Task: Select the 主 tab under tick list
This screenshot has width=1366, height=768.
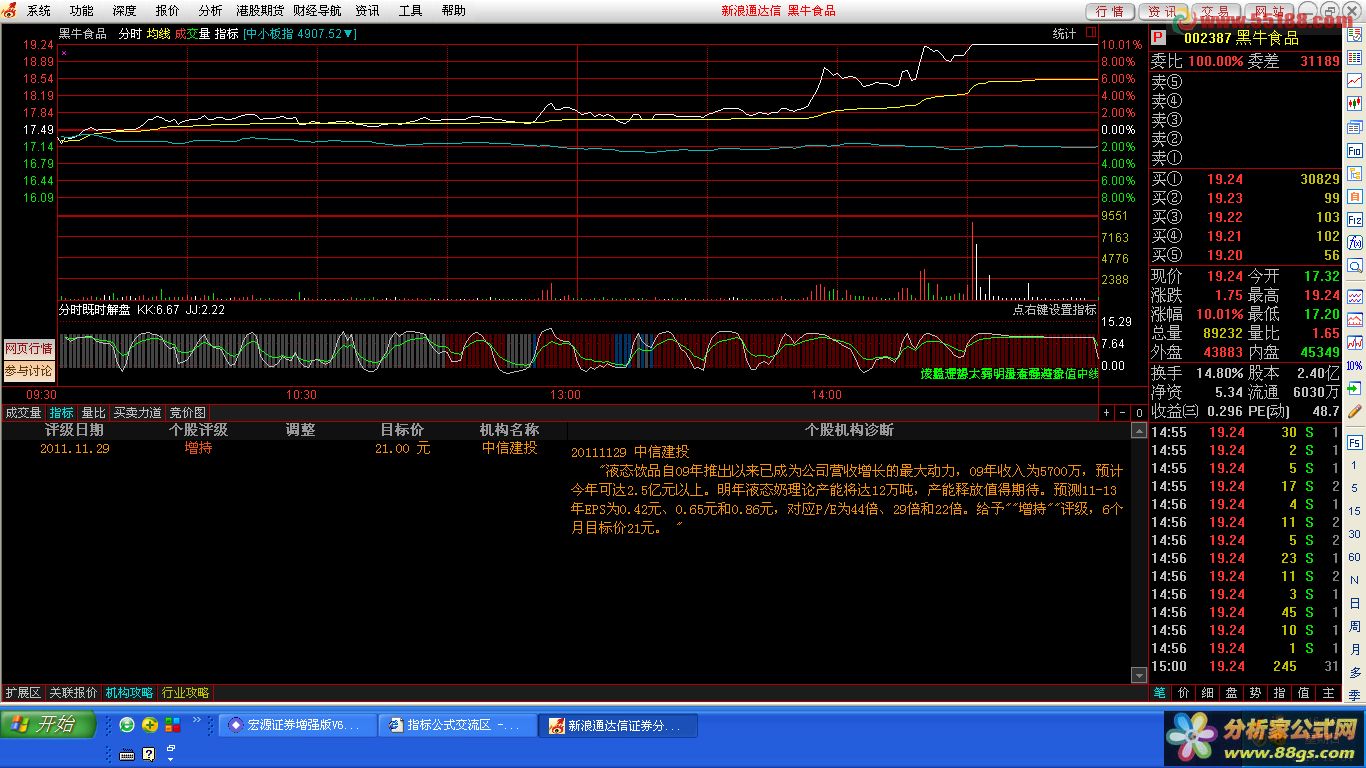Action: [1328, 693]
